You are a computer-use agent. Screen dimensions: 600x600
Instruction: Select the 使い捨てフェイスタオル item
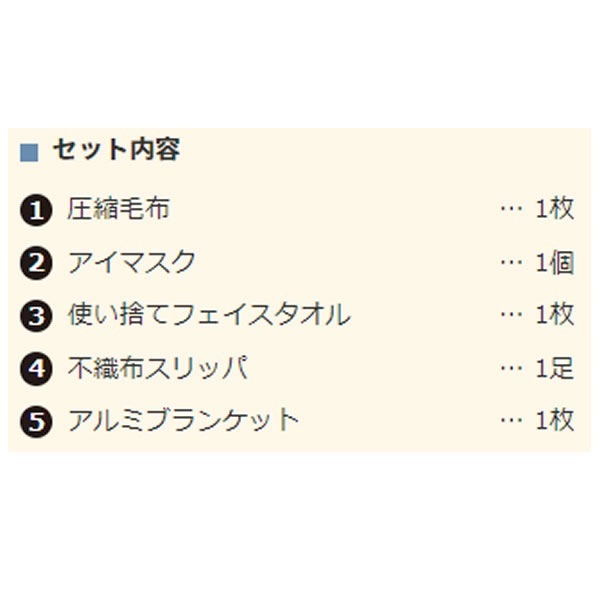(209, 315)
